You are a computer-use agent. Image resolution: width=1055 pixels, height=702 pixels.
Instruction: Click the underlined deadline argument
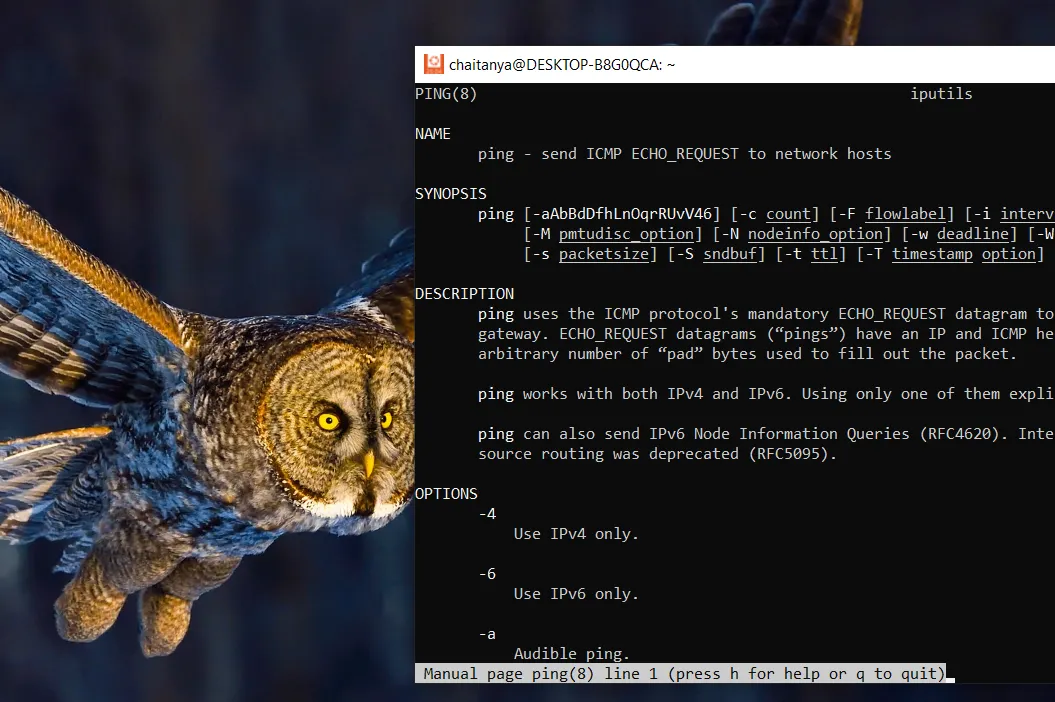pos(972,233)
